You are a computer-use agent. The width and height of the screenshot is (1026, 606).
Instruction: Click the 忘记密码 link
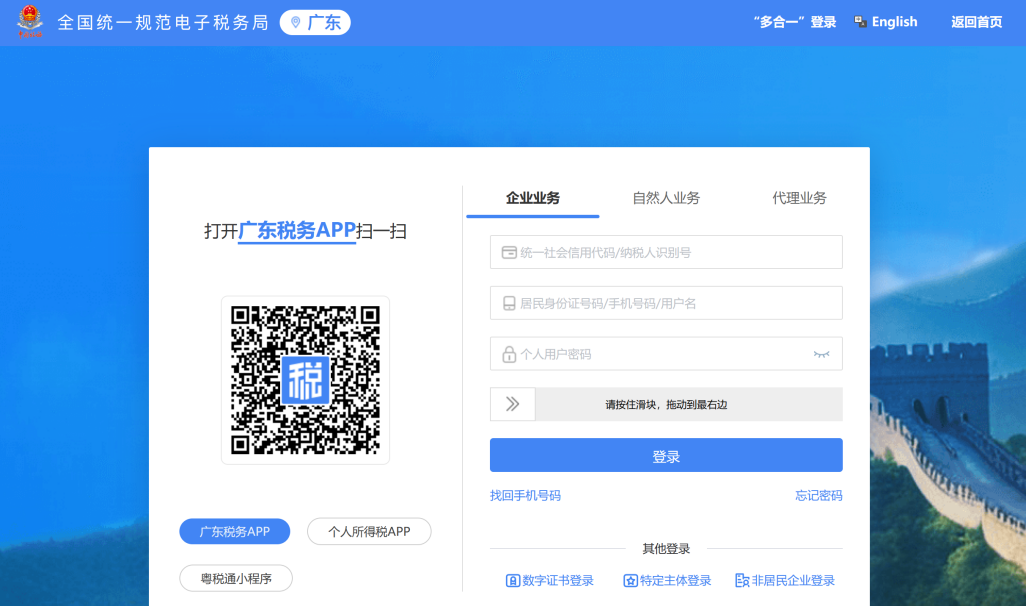tap(818, 496)
